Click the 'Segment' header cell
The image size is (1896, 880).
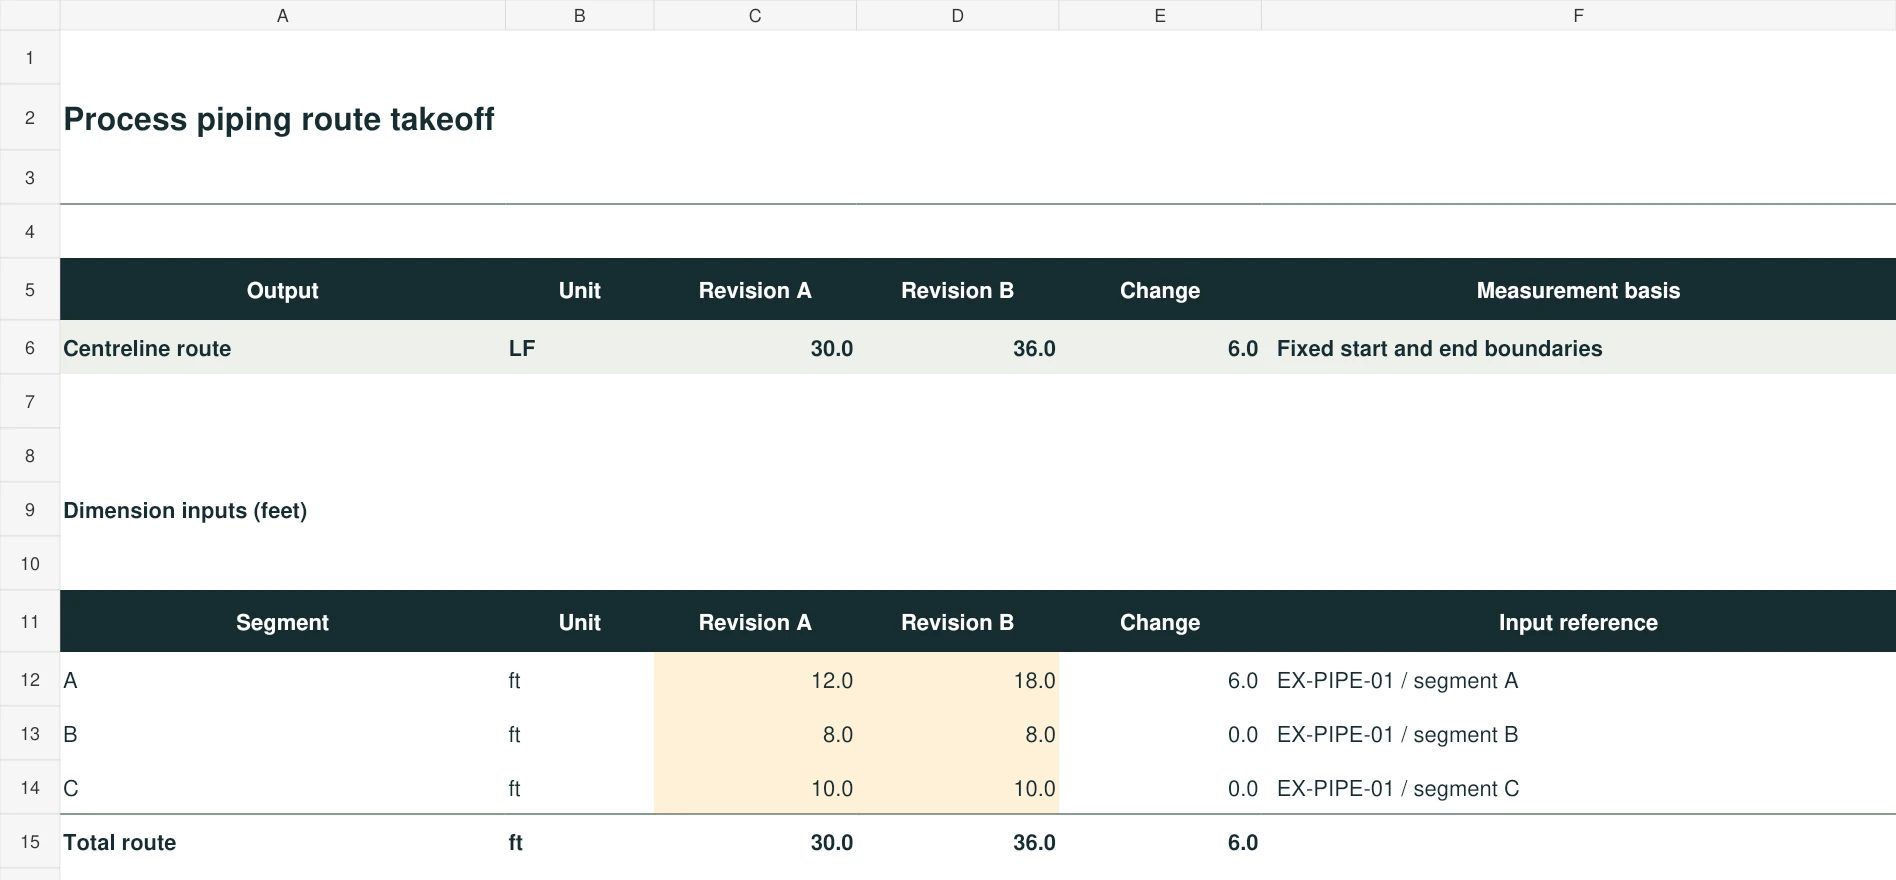(x=283, y=622)
